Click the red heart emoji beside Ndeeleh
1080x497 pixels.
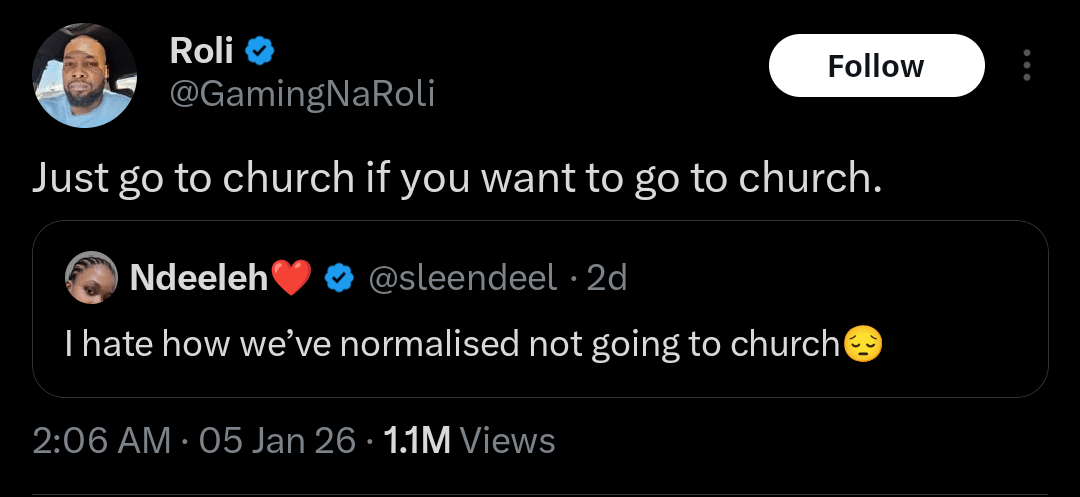292,278
